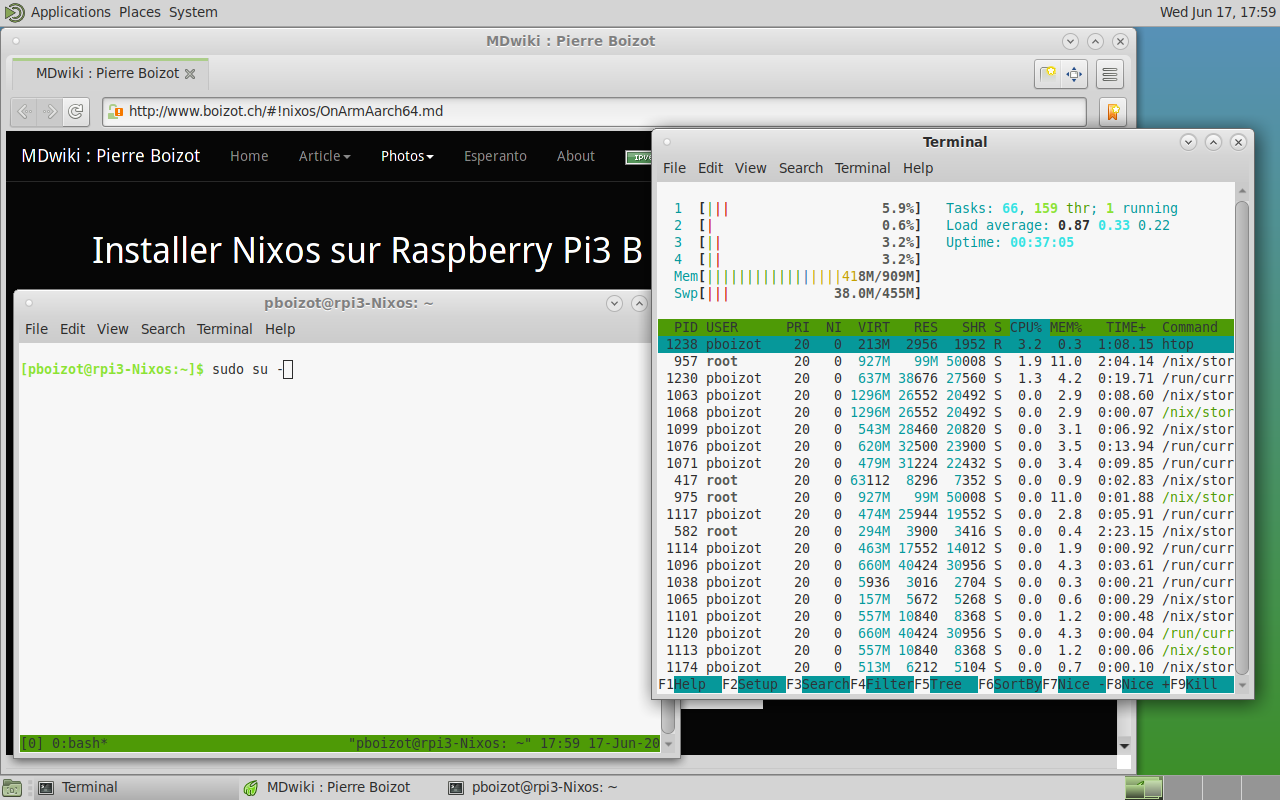
Task: Click MDwiki : Pierre Boizot brand link
Action: click(x=111, y=156)
